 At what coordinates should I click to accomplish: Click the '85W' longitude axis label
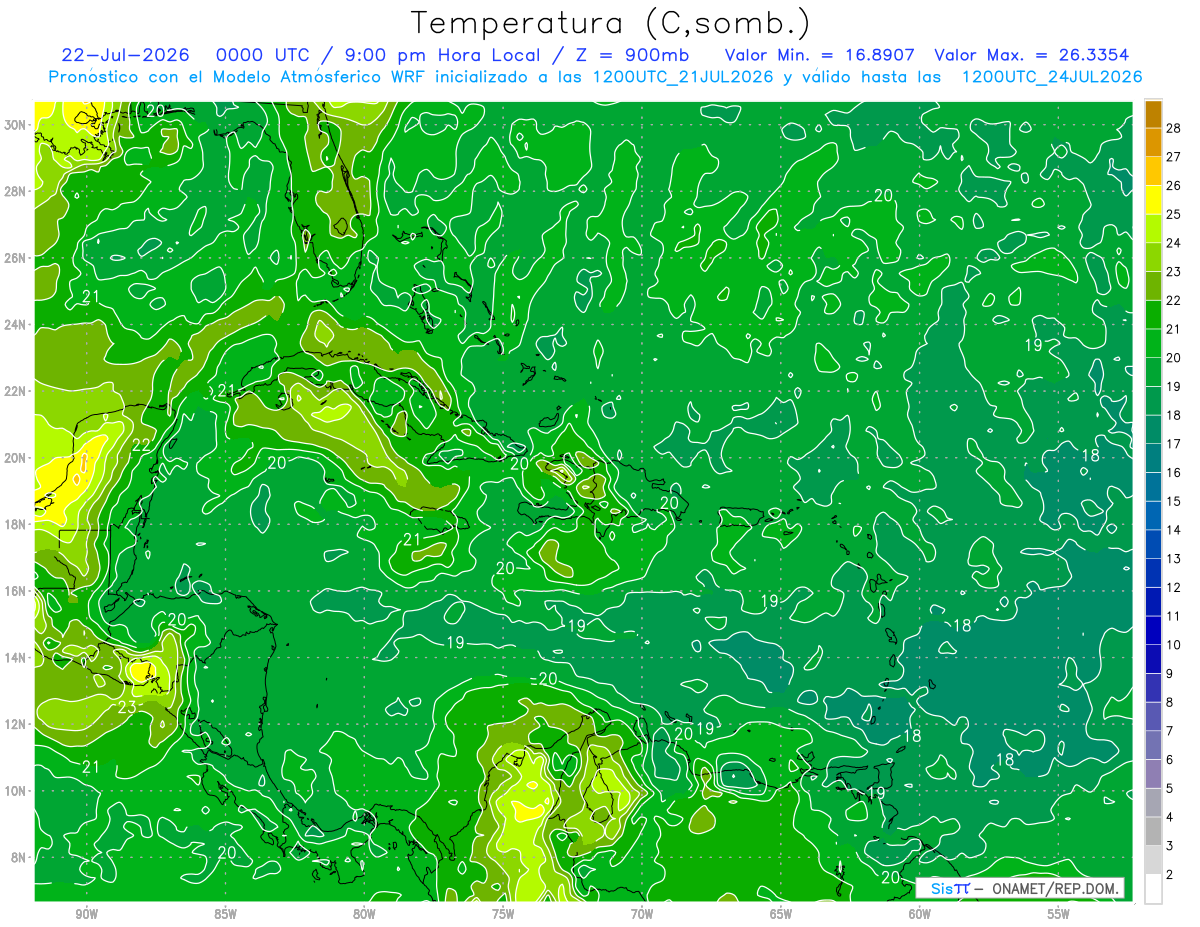[x=225, y=914]
